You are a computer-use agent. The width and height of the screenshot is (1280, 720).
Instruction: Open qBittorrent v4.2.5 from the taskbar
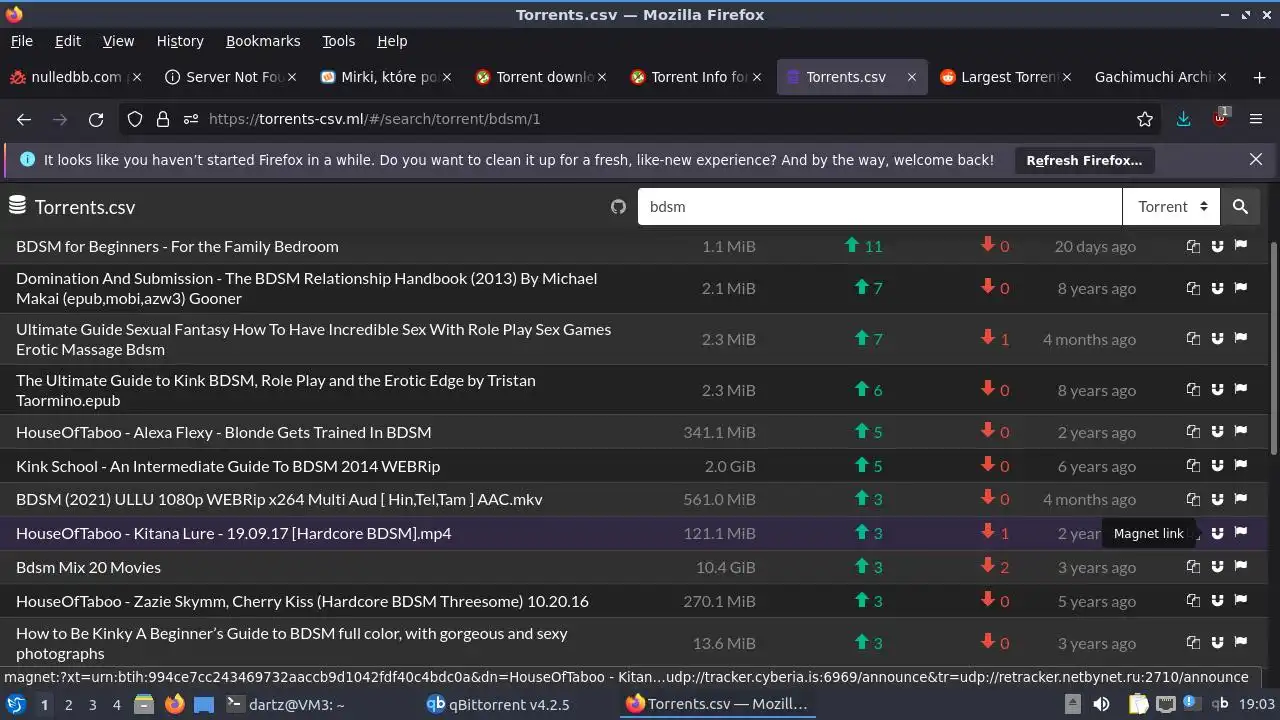498,704
